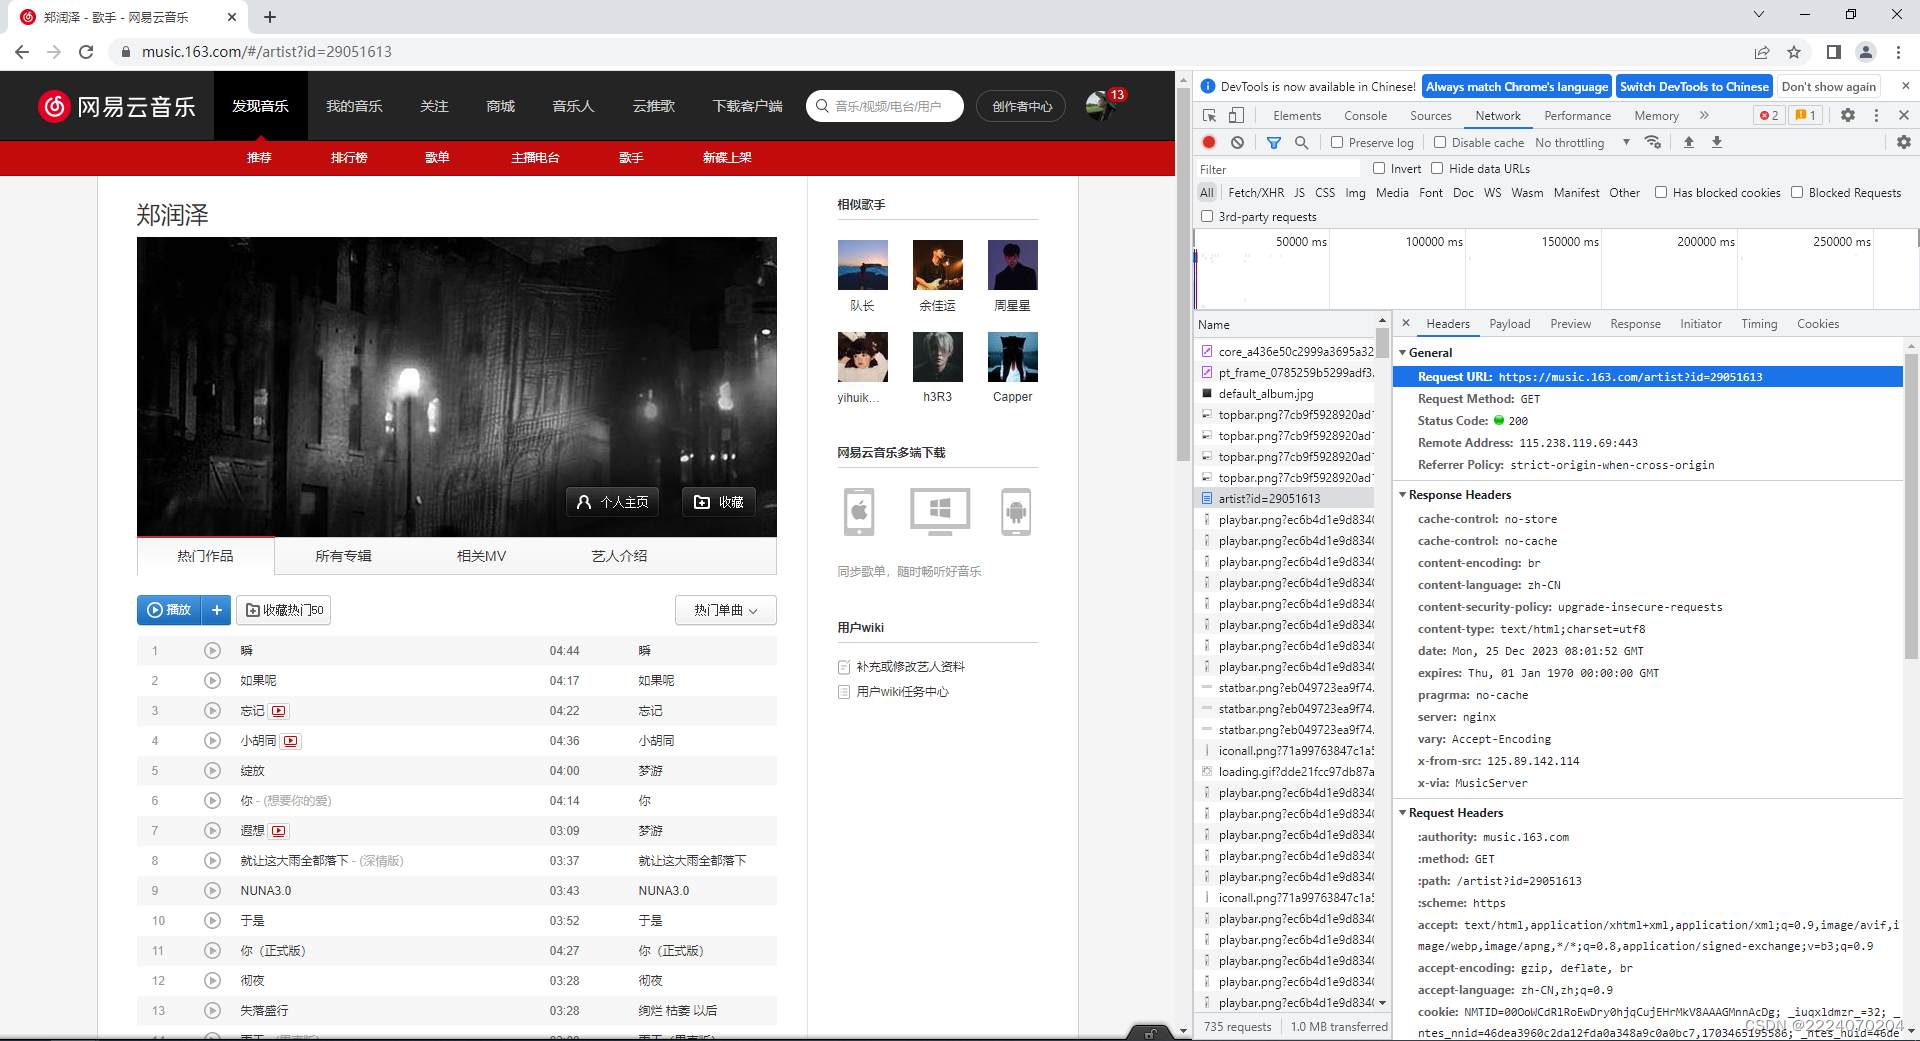Open Chrome share page icon

(1762, 52)
